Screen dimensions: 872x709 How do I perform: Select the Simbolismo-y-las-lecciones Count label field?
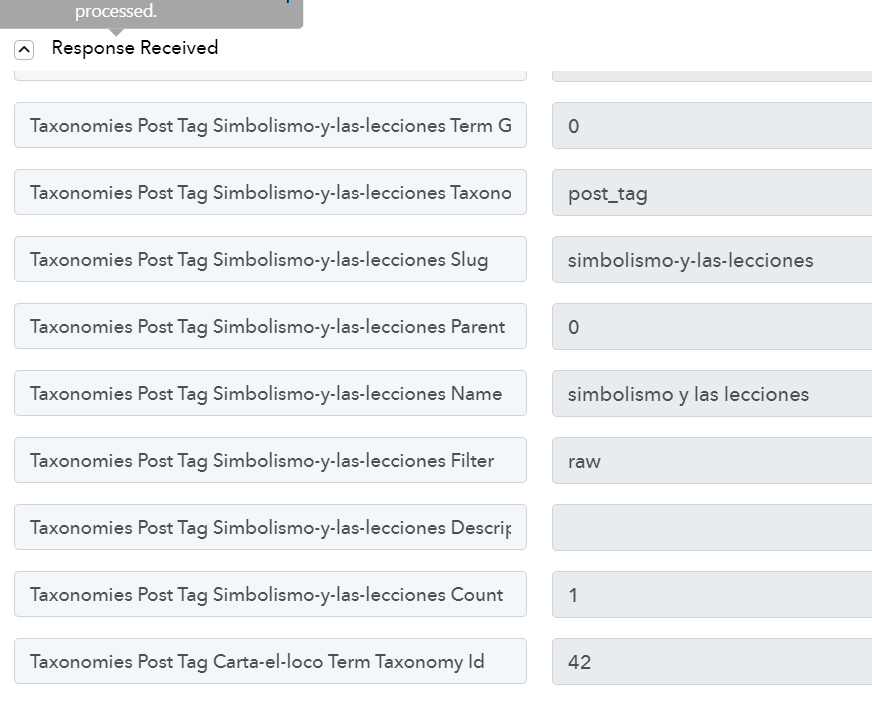[270, 594]
